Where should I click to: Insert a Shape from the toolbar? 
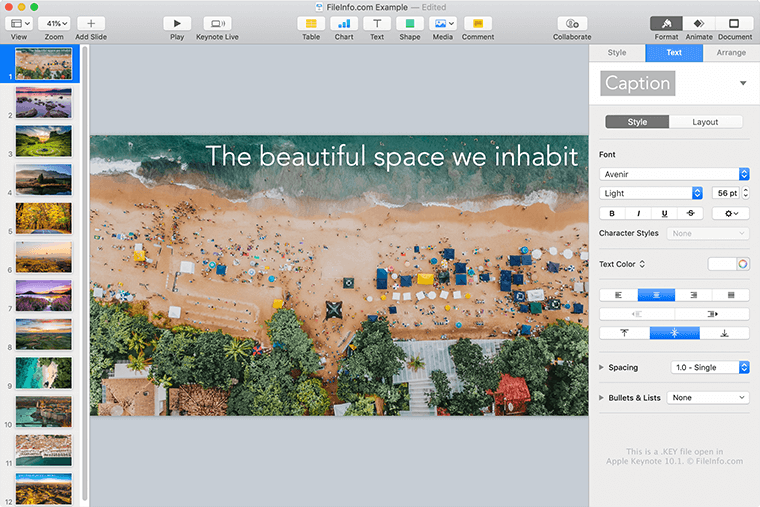click(410, 23)
